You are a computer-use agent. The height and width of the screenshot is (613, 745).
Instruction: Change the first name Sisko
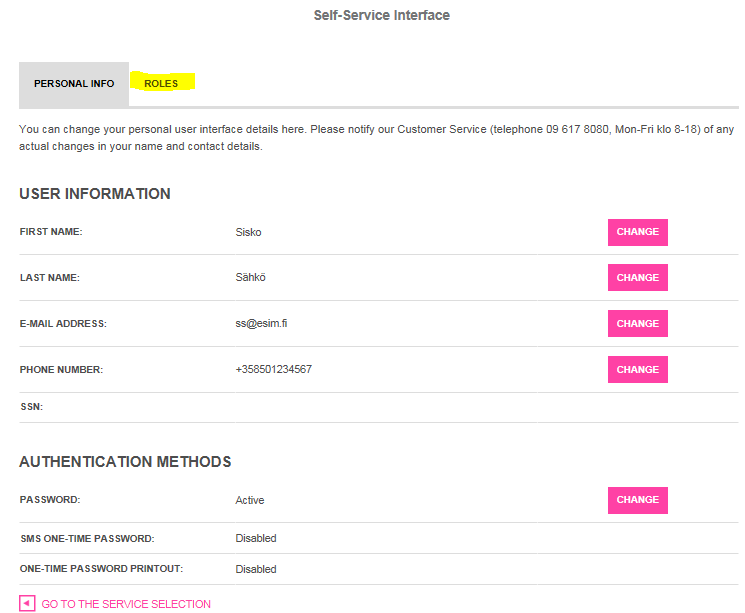(638, 232)
